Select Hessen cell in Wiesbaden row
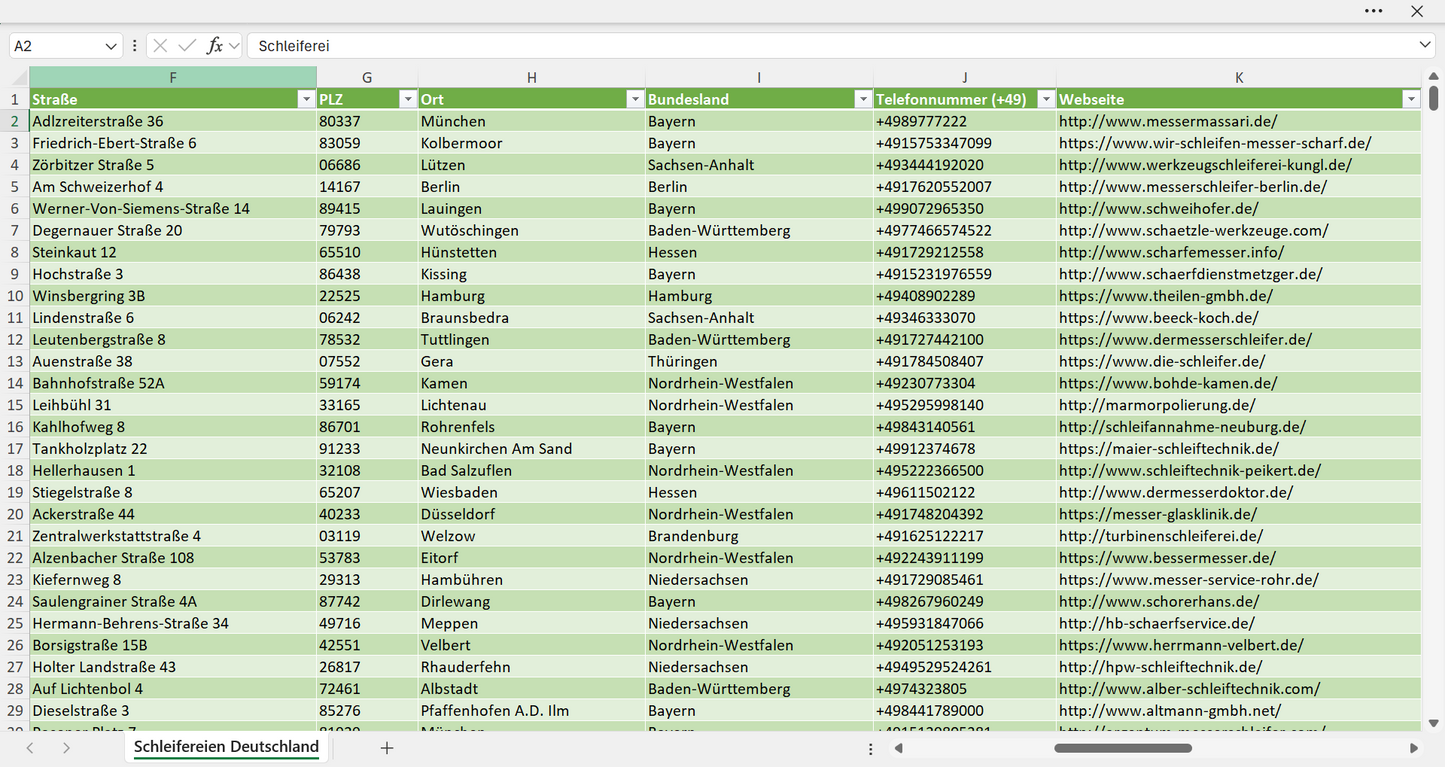This screenshot has width=1445, height=767. (759, 492)
